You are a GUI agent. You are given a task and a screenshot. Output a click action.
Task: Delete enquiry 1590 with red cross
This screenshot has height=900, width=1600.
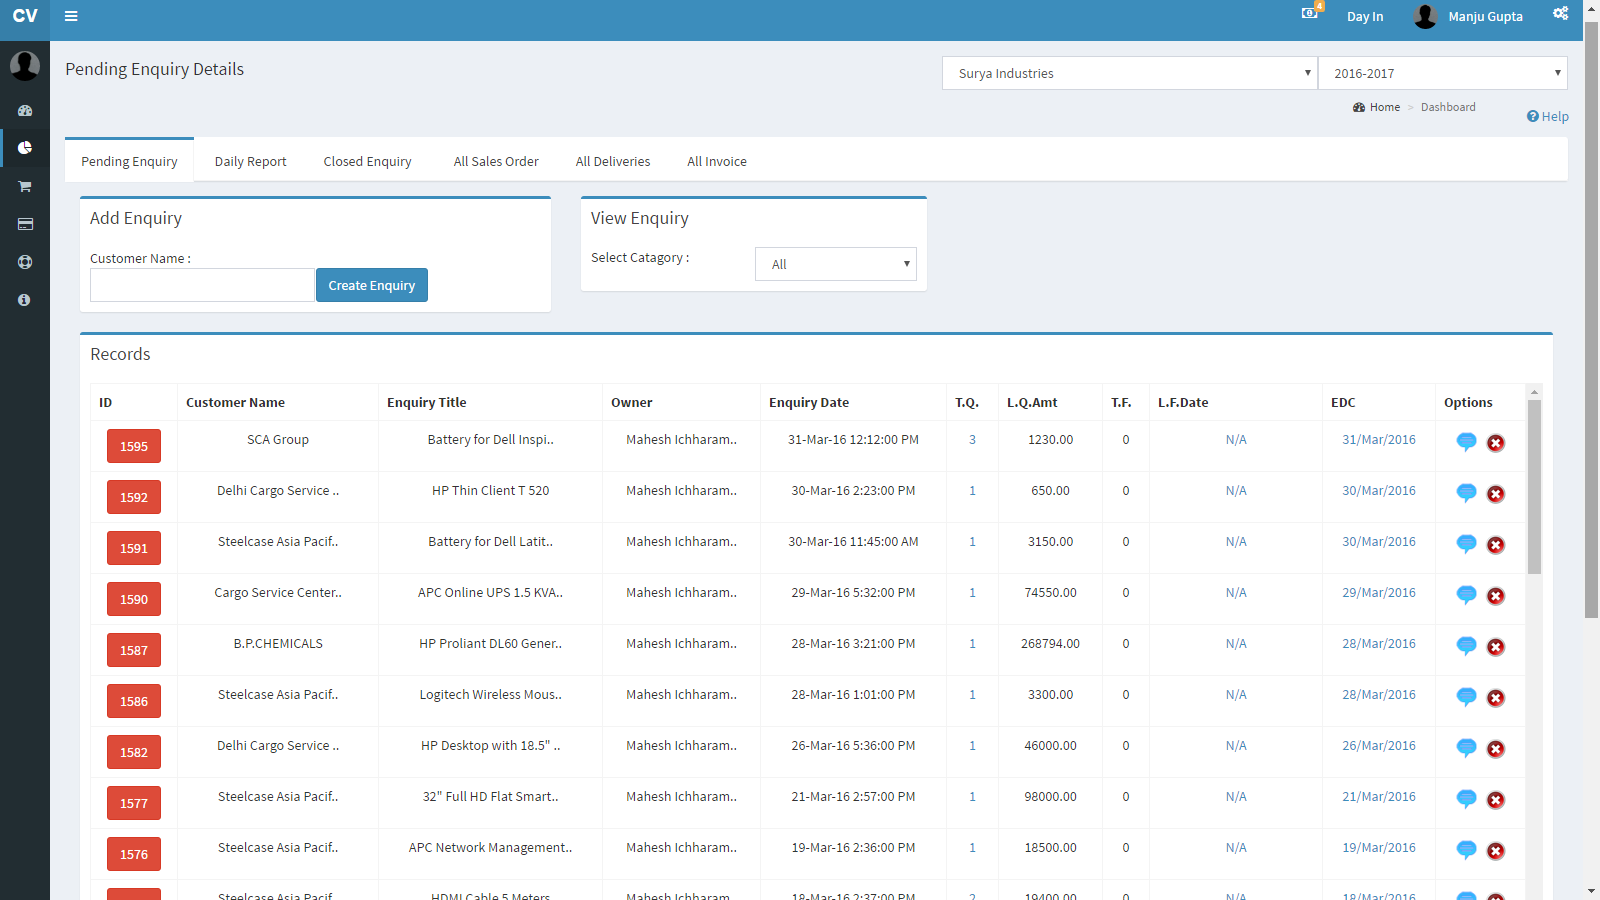coord(1495,596)
